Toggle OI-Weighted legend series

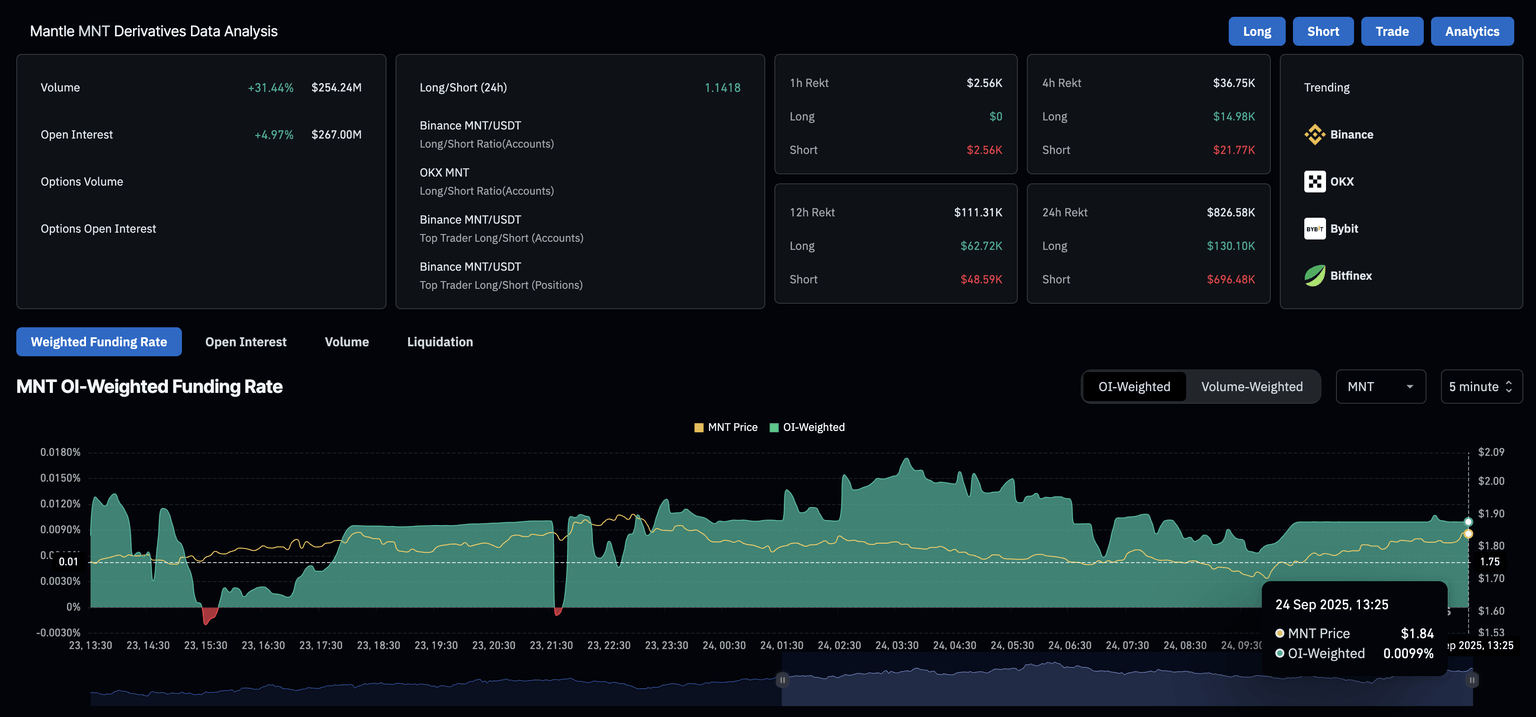click(807, 427)
